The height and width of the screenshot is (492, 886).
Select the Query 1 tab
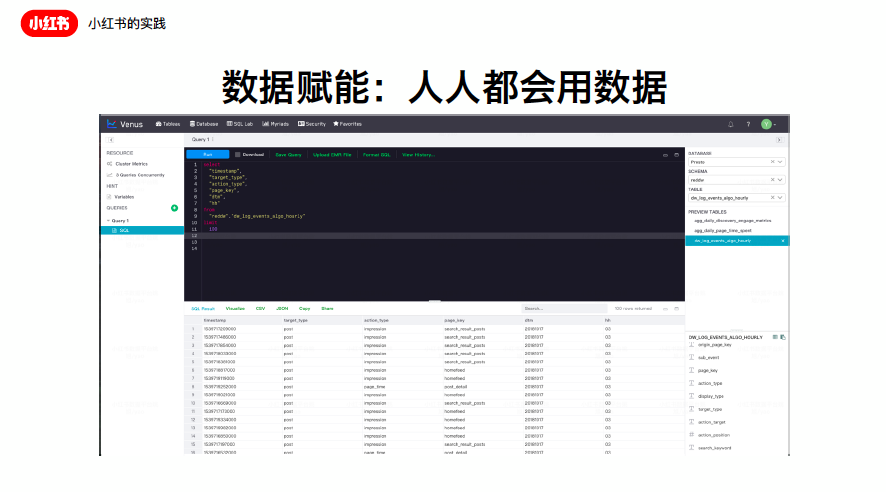pos(200,140)
